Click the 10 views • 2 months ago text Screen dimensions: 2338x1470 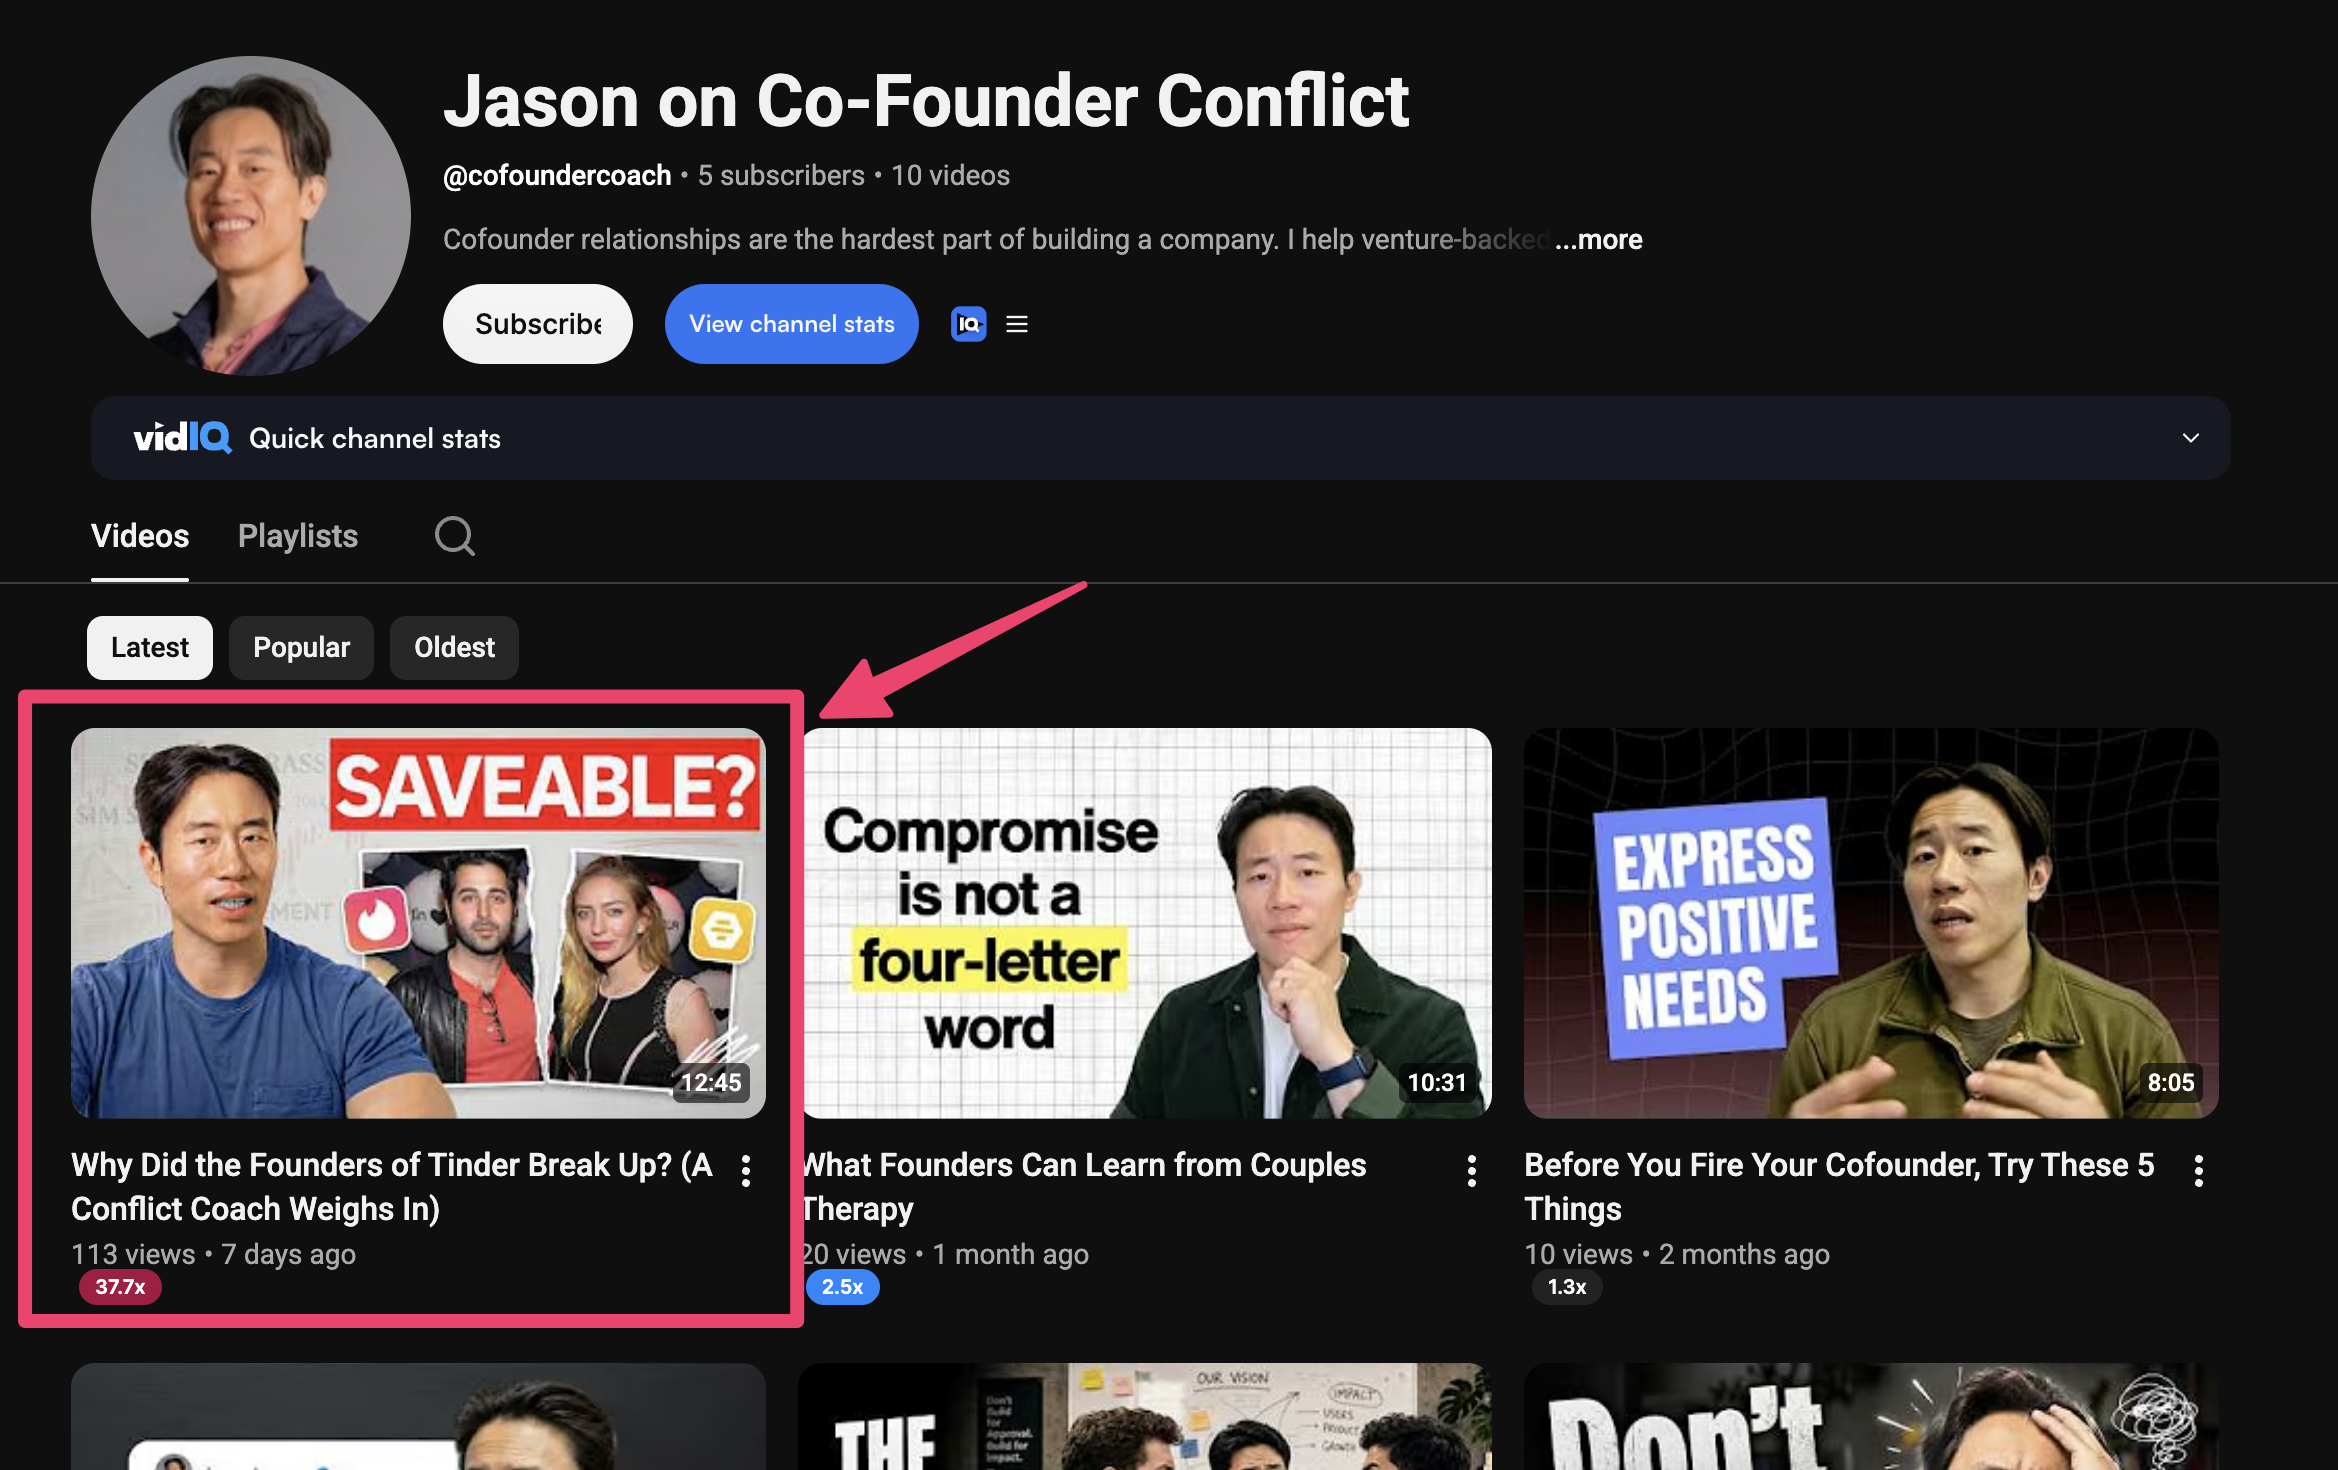(x=1677, y=1254)
